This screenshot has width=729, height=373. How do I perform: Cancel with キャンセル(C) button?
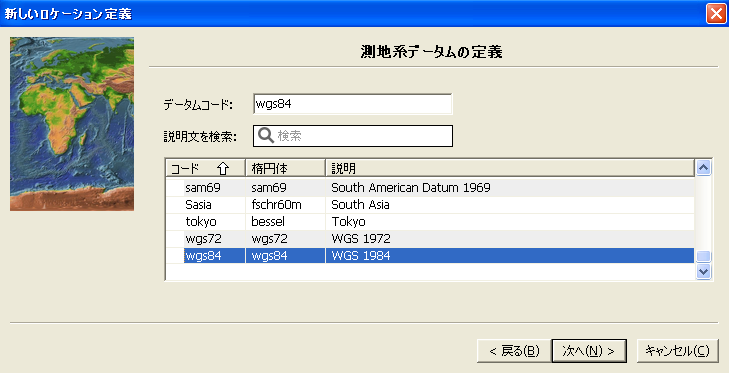coord(677,351)
